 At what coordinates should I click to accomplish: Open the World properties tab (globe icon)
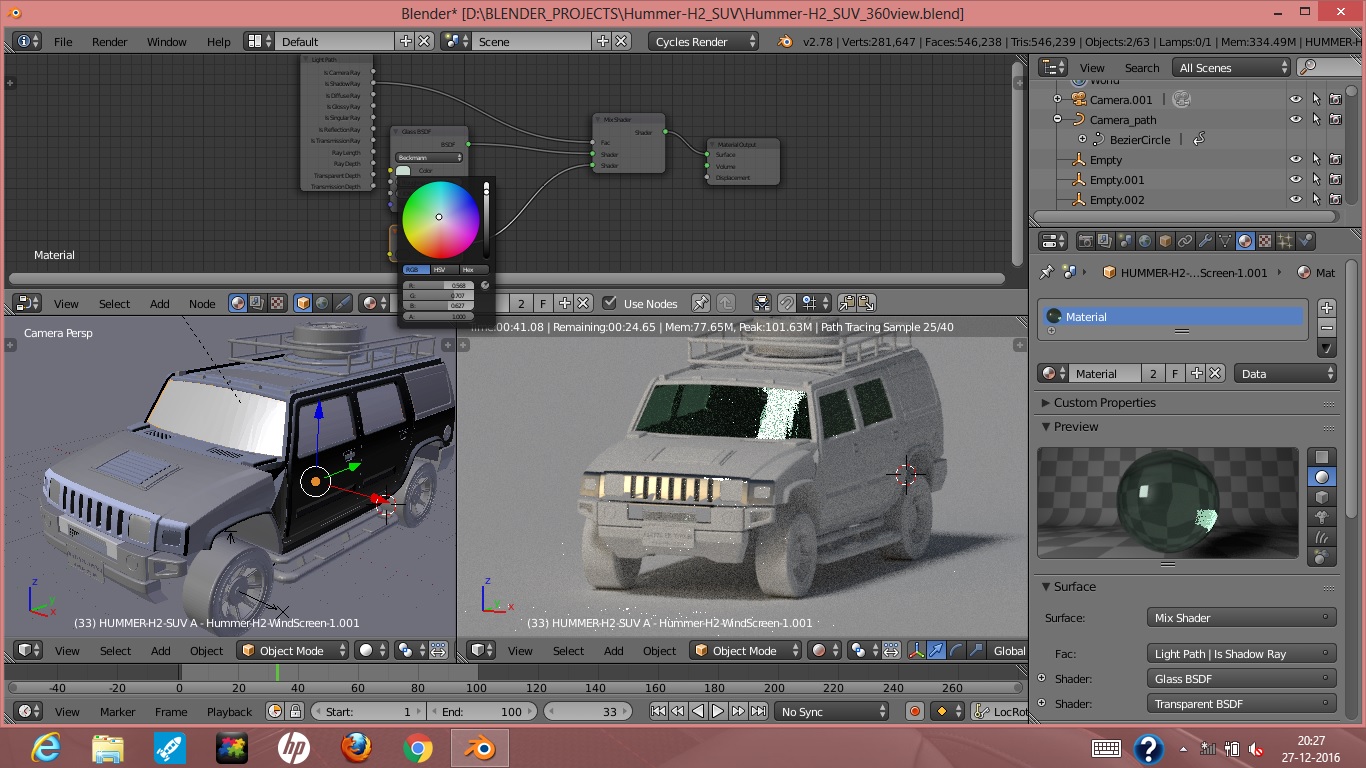(x=1145, y=241)
